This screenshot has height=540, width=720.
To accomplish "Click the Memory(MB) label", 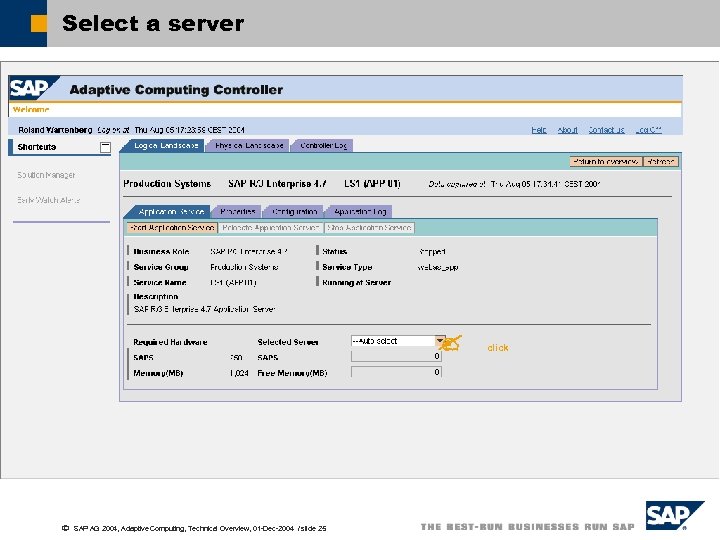I will [x=158, y=373].
